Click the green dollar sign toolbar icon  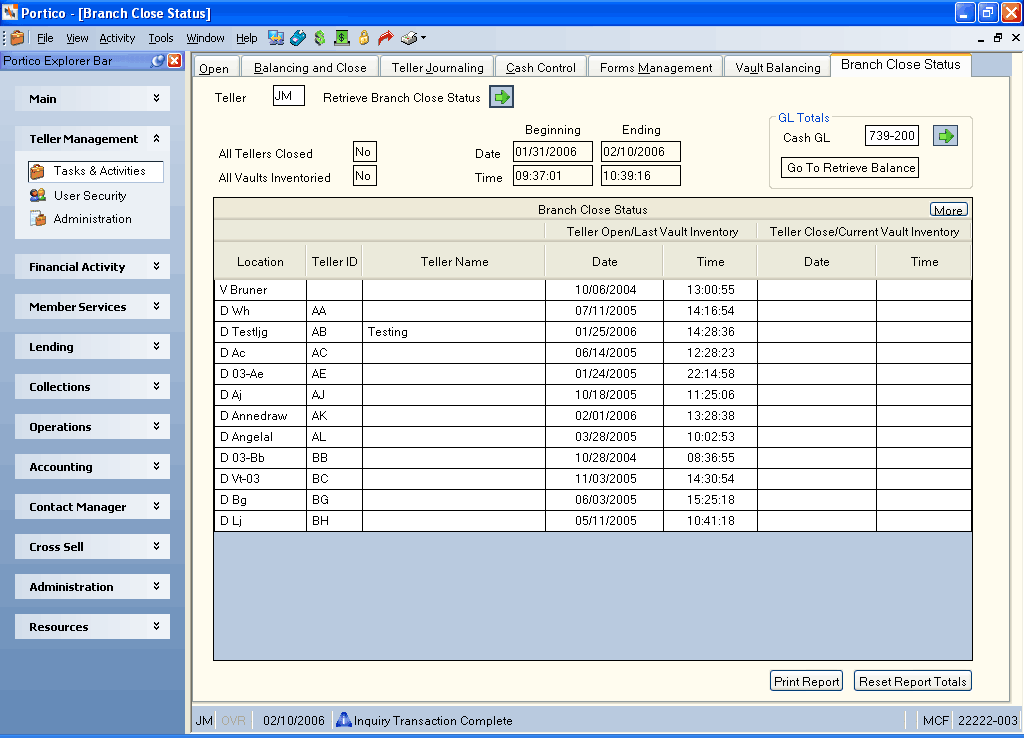click(319, 38)
